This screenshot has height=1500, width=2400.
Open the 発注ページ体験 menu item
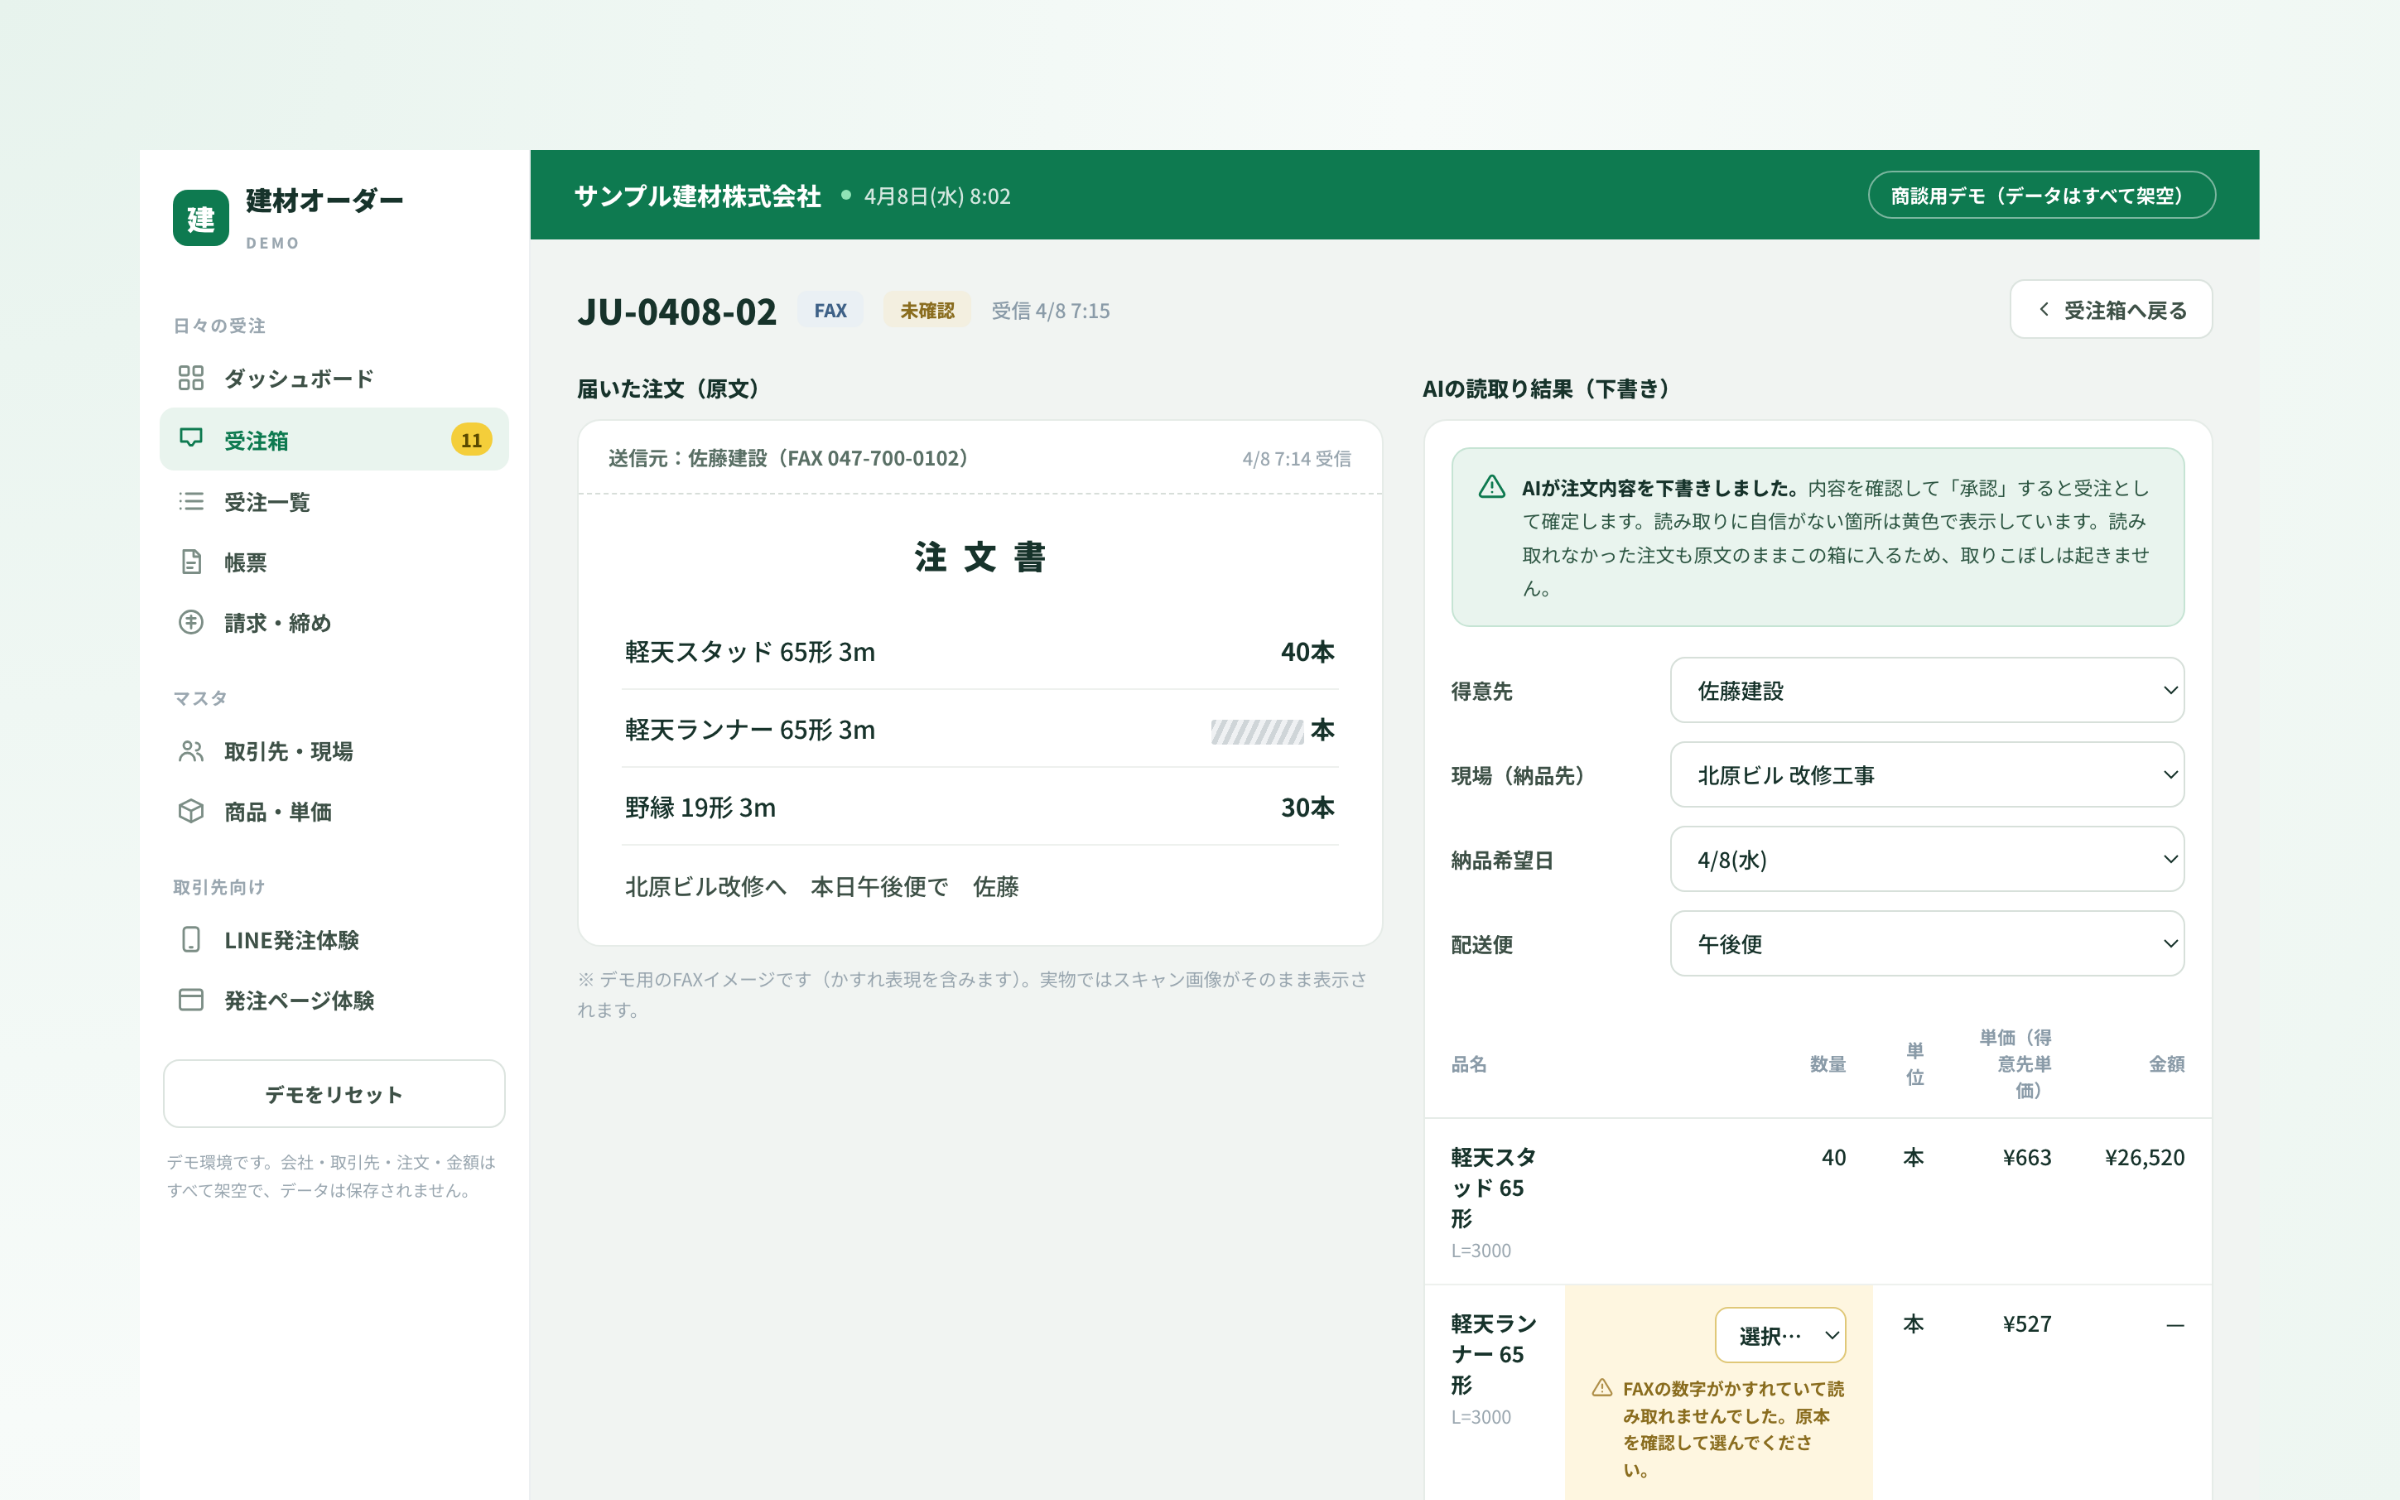[334, 1000]
